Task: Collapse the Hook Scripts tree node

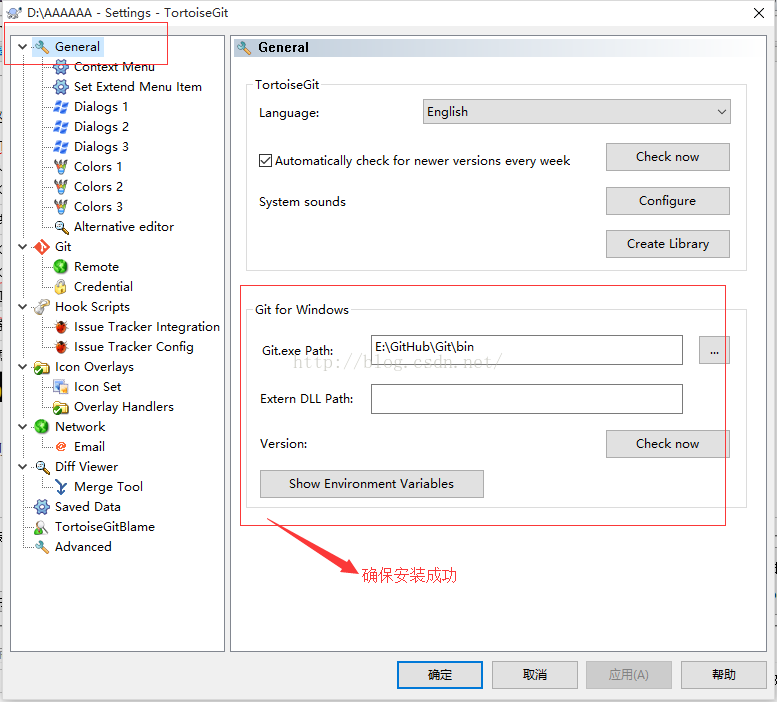Action: click(x=22, y=307)
